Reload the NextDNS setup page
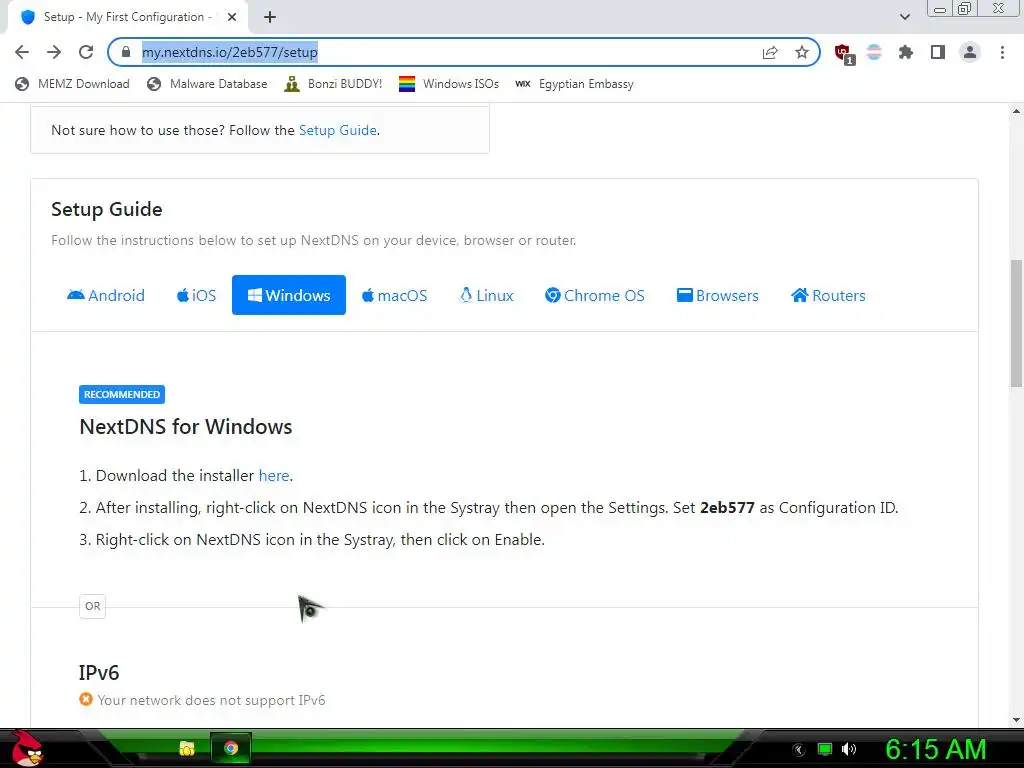The width and height of the screenshot is (1024, 768). (x=86, y=52)
